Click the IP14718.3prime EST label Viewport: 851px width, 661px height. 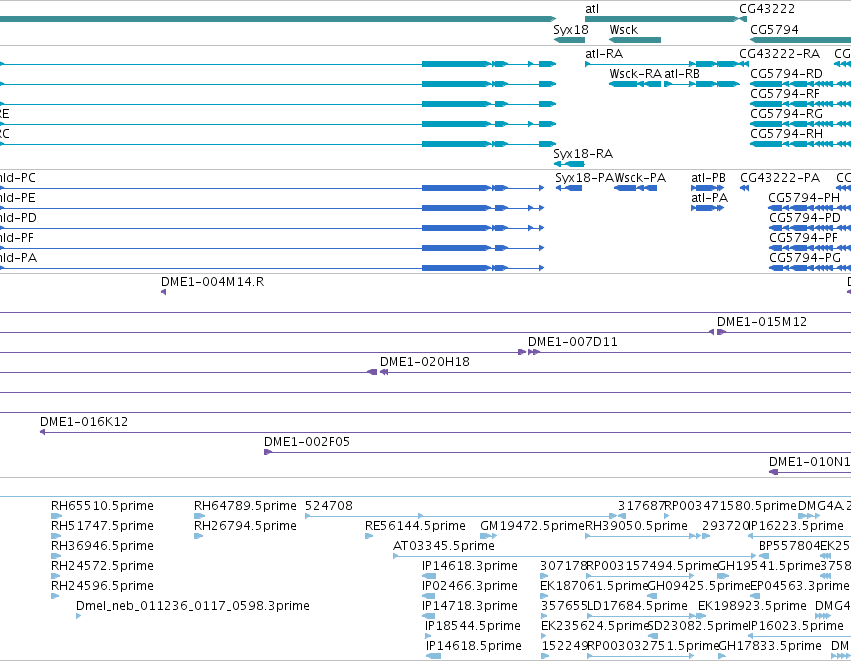(470, 606)
